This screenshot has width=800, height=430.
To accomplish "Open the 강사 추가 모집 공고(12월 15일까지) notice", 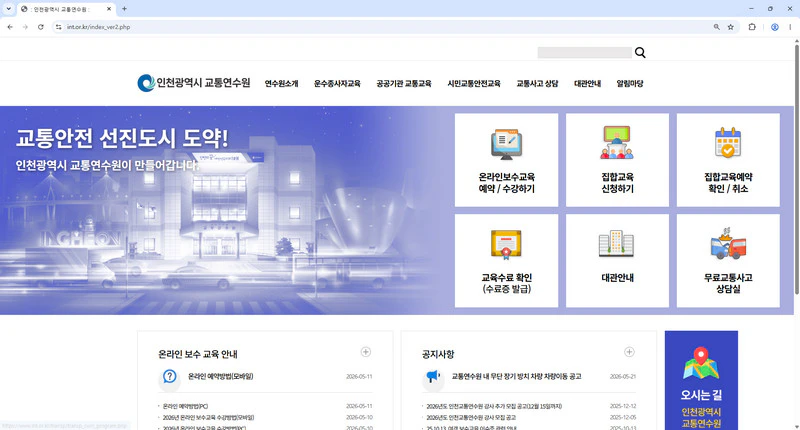I will 494,407.
